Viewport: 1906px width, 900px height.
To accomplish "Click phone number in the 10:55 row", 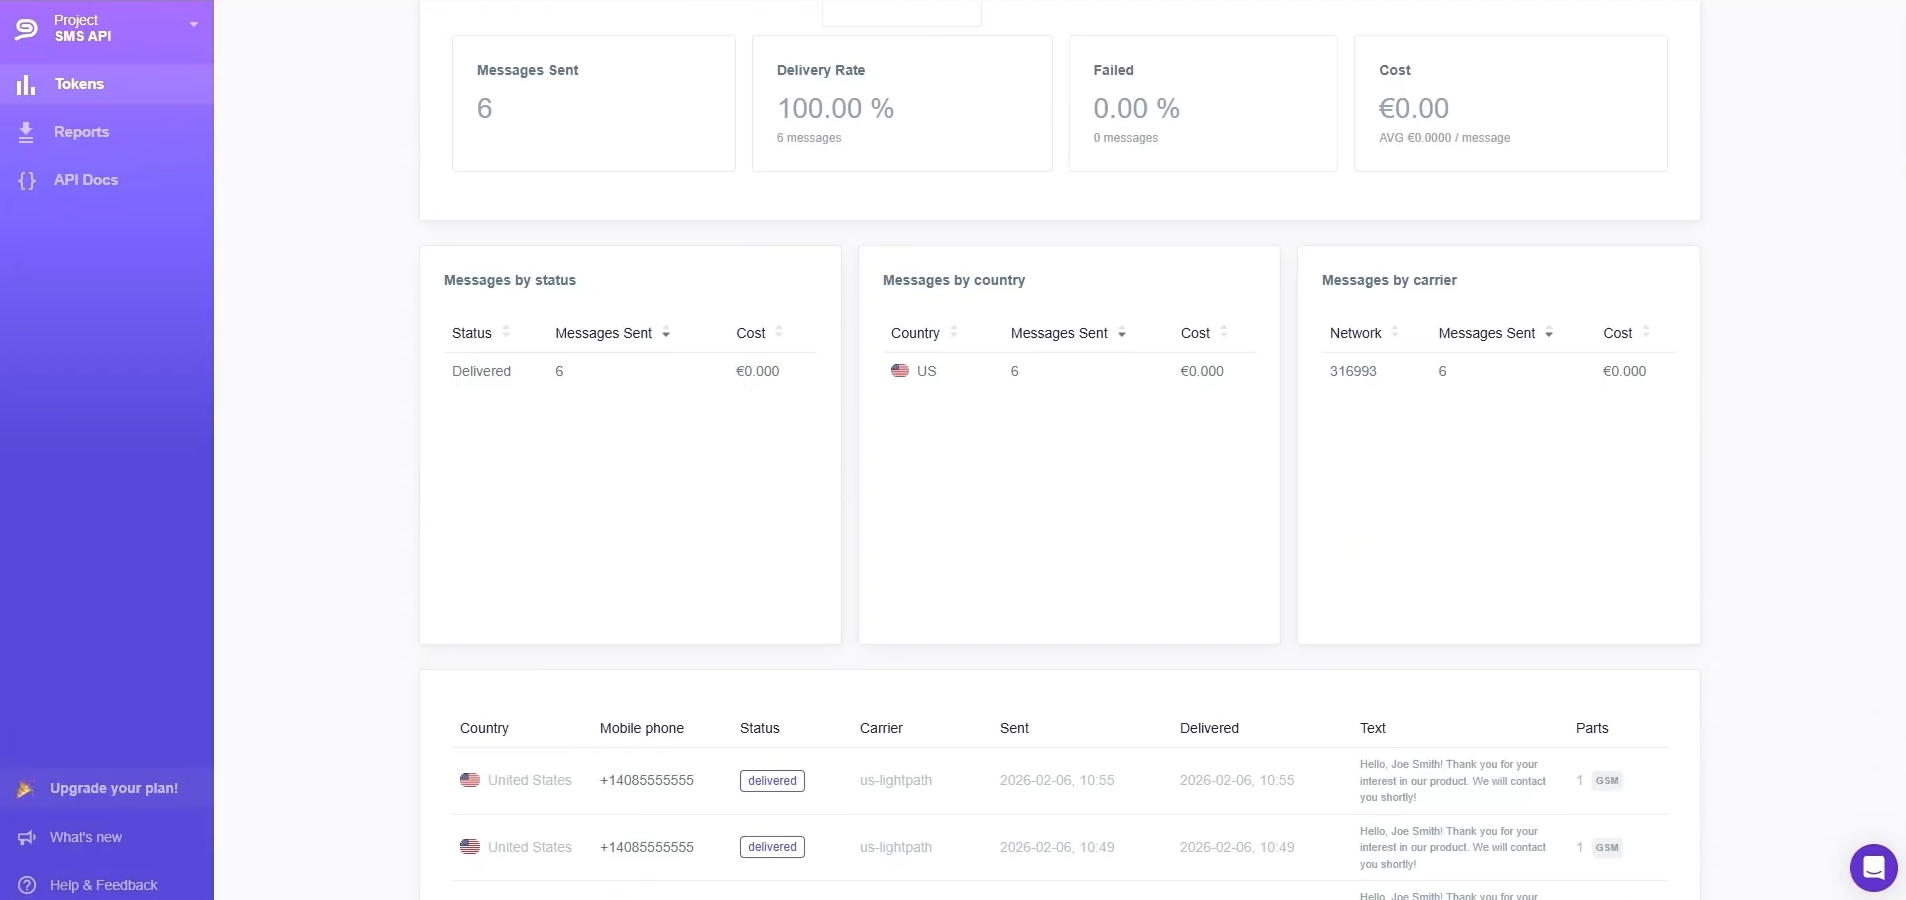I will tap(647, 780).
